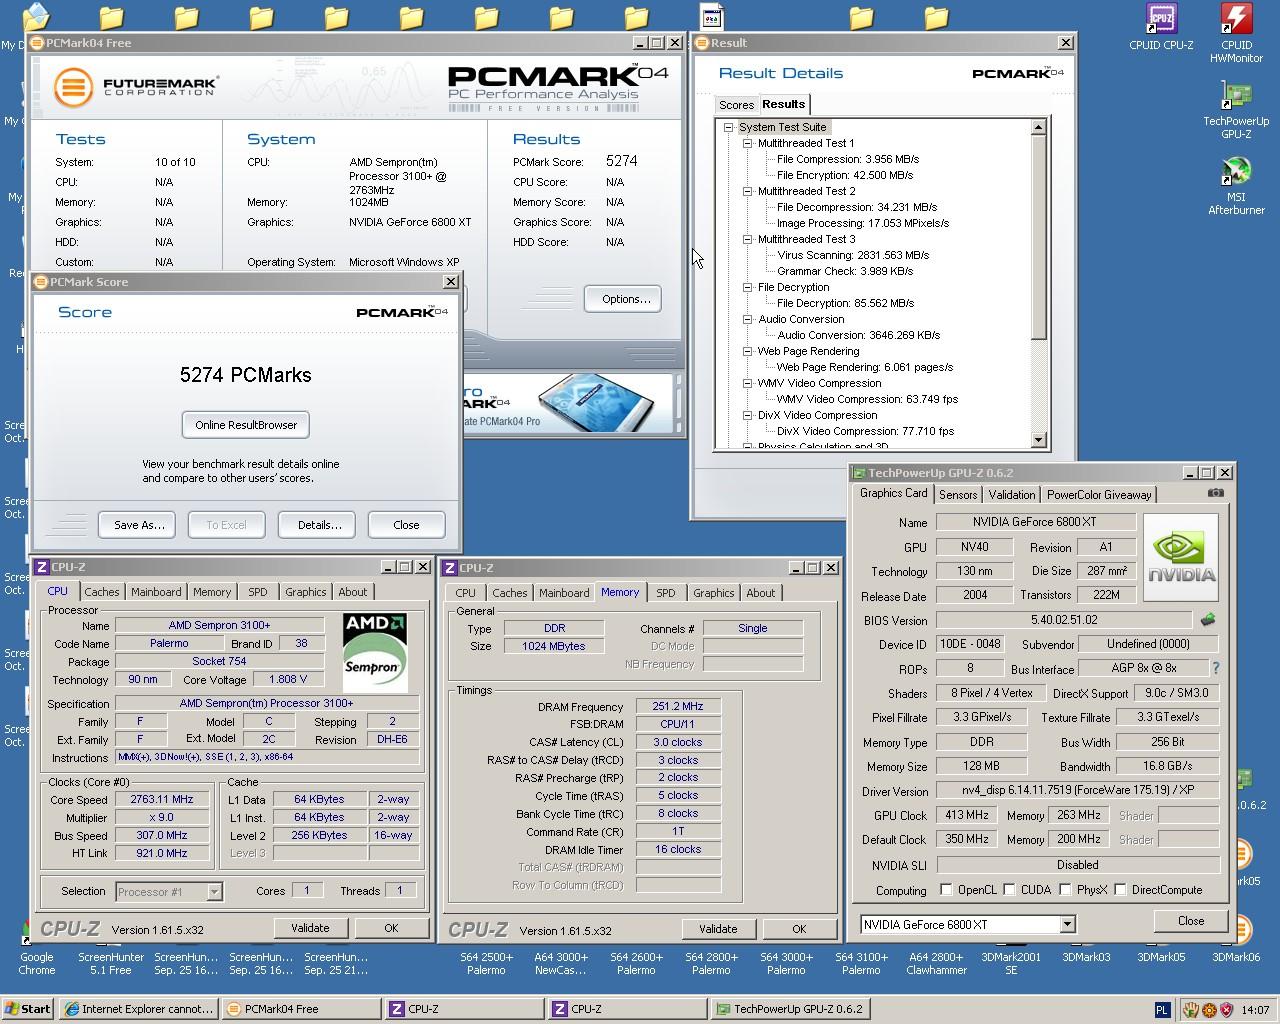
Task: Click GPU-Z Name field value
Action: click(1035, 522)
